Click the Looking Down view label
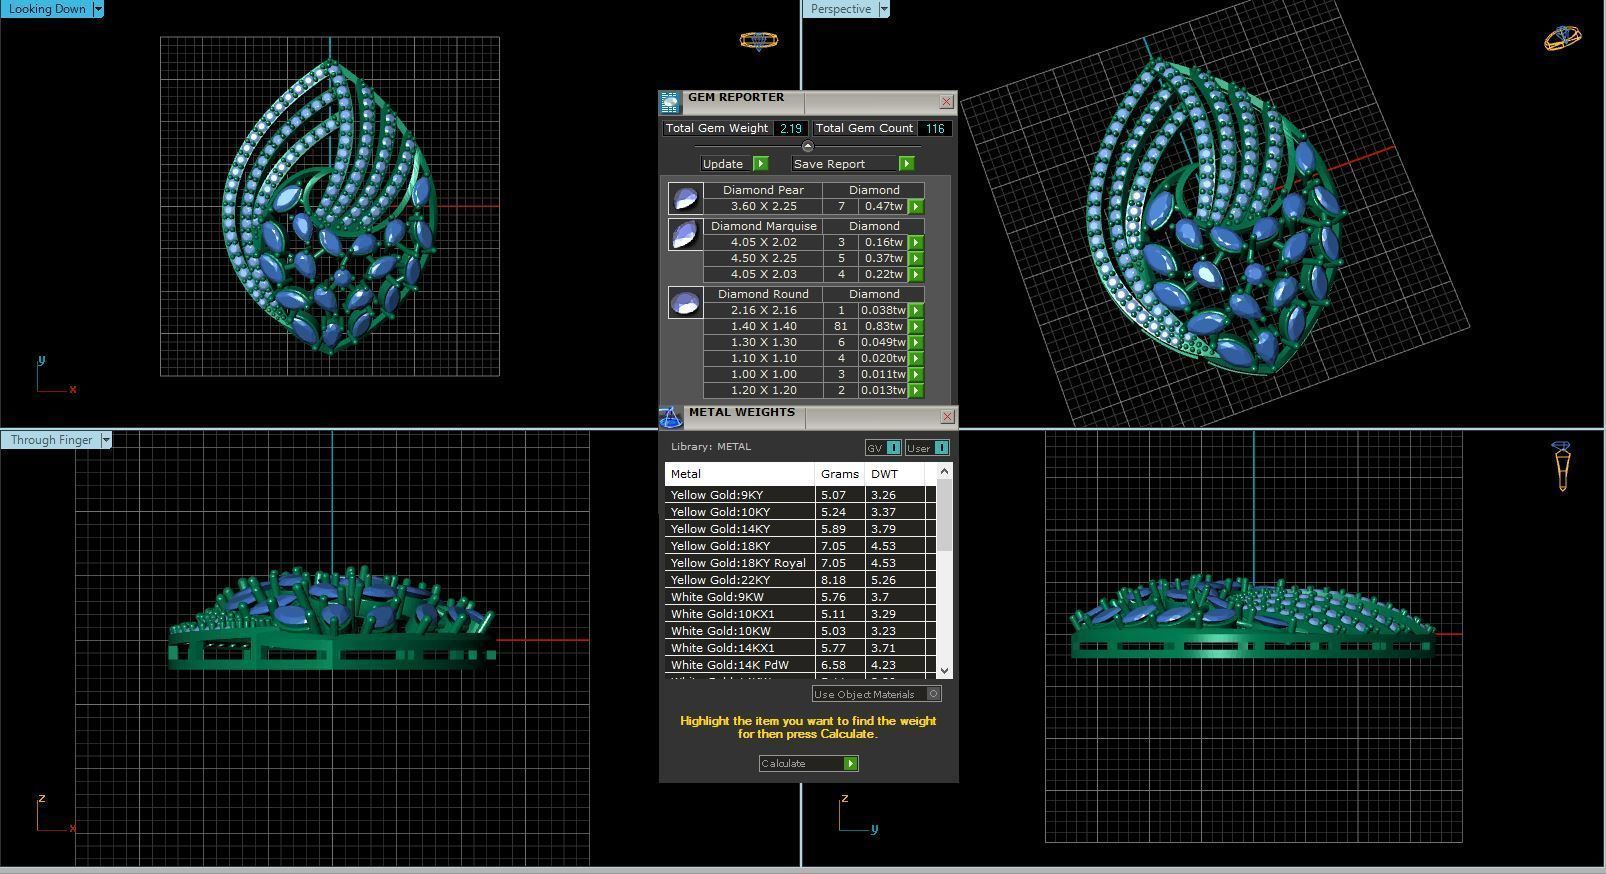 (x=46, y=9)
